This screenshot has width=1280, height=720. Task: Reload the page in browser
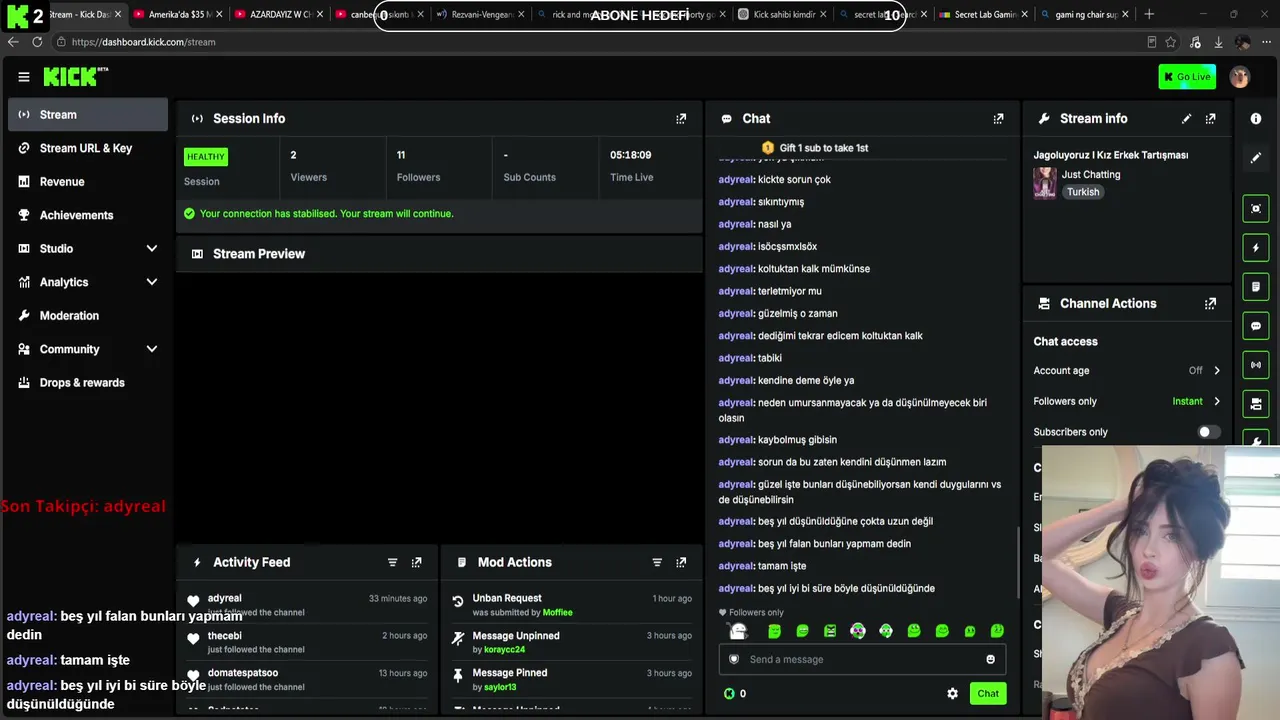(x=37, y=42)
